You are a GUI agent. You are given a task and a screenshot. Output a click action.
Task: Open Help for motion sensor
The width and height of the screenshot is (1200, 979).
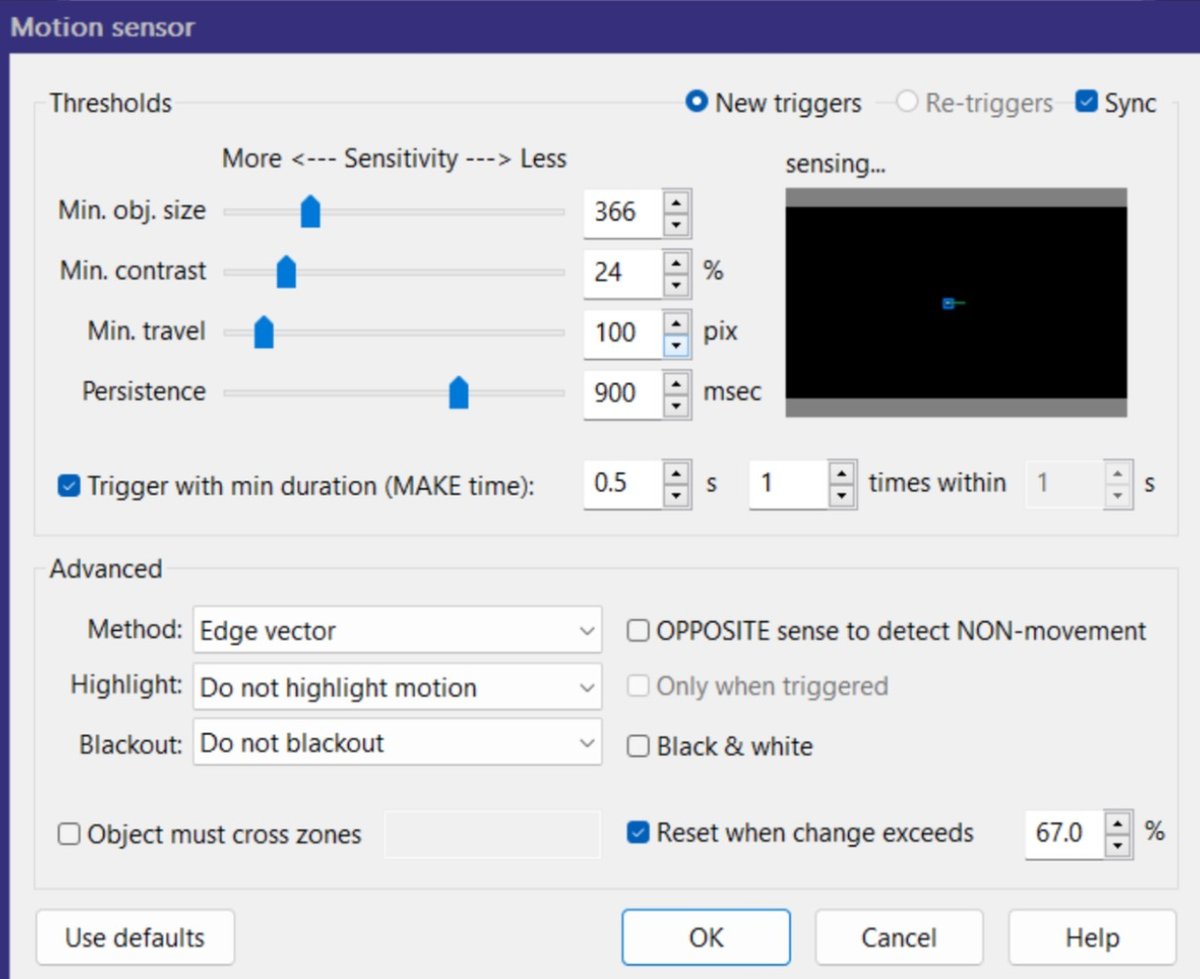(1092, 938)
